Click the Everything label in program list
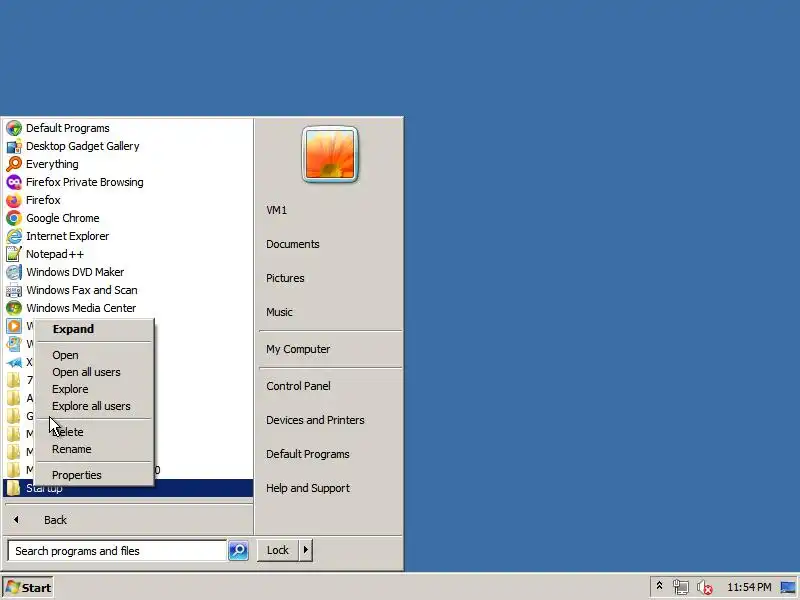 (52, 164)
